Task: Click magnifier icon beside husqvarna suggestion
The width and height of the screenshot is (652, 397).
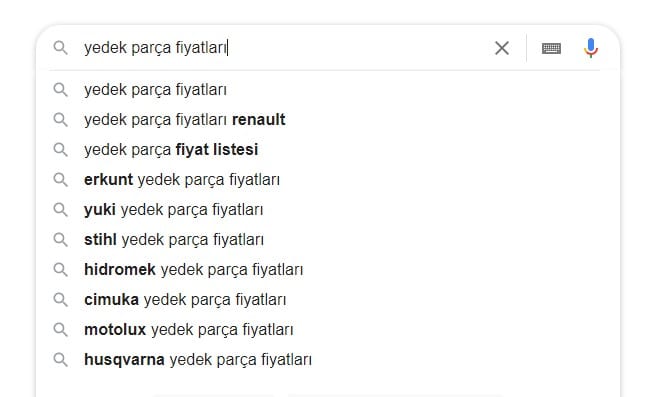Action: [x=61, y=360]
